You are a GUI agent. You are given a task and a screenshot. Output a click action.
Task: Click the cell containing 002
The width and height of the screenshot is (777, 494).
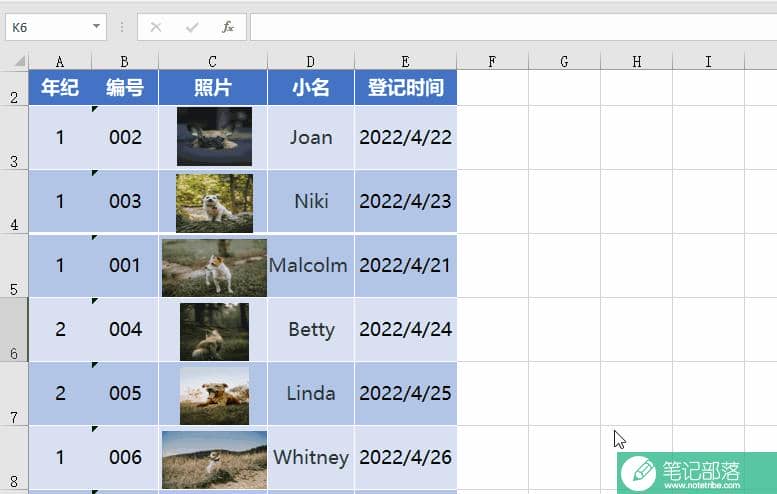tap(125, 138)
